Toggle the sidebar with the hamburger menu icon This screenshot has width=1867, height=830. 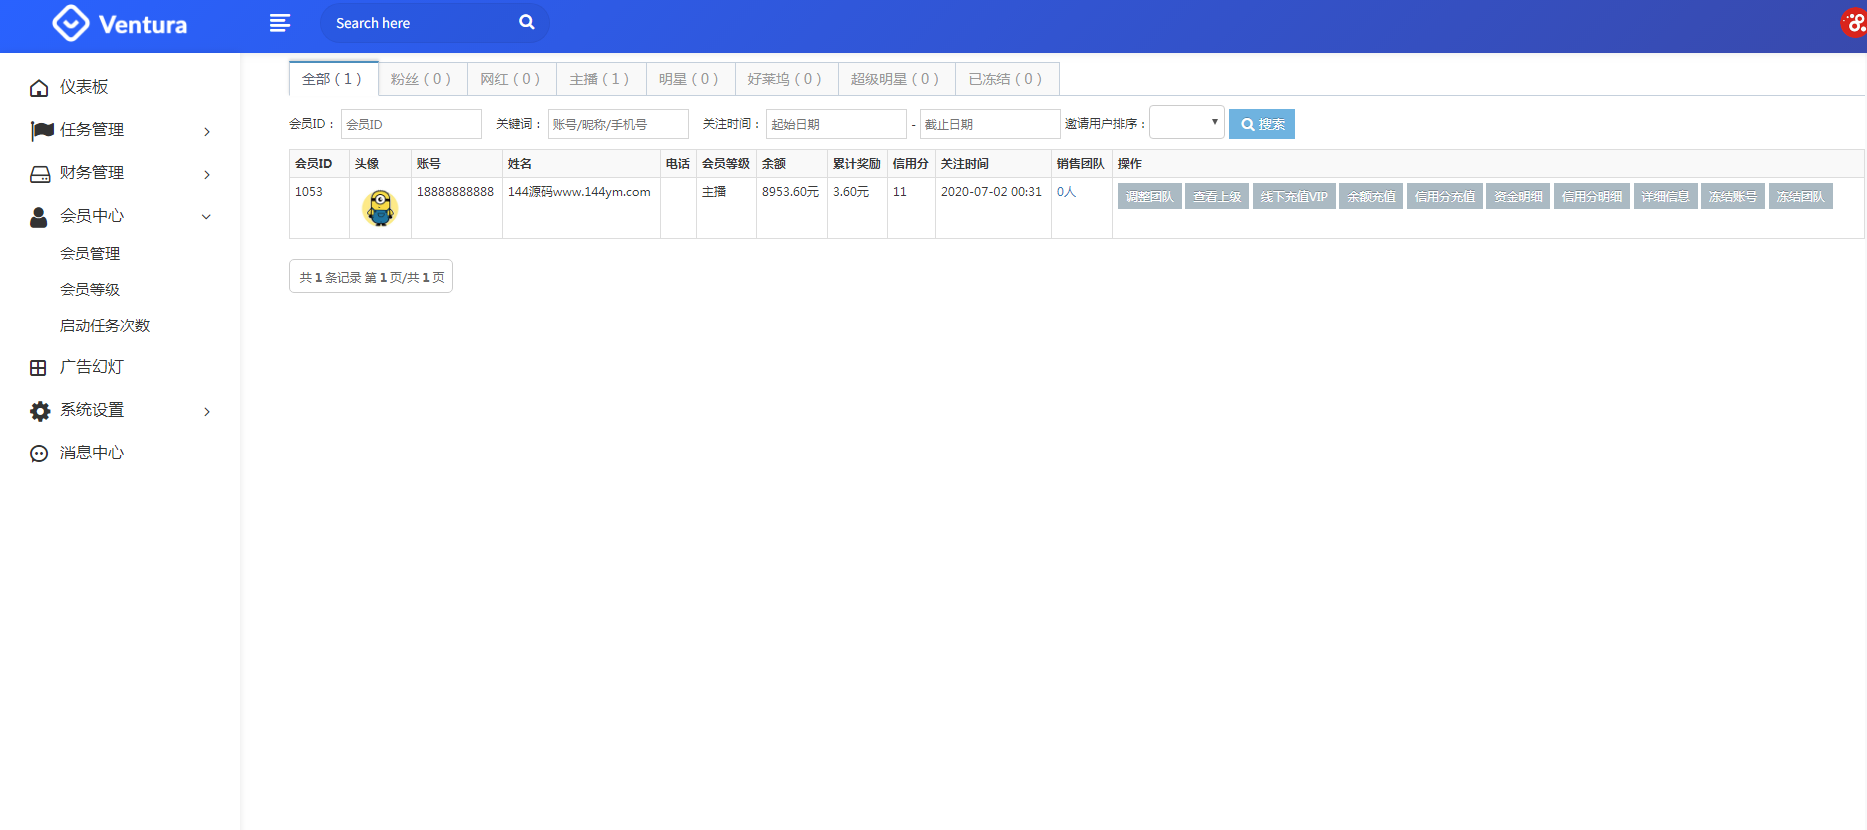click(280, 23)
